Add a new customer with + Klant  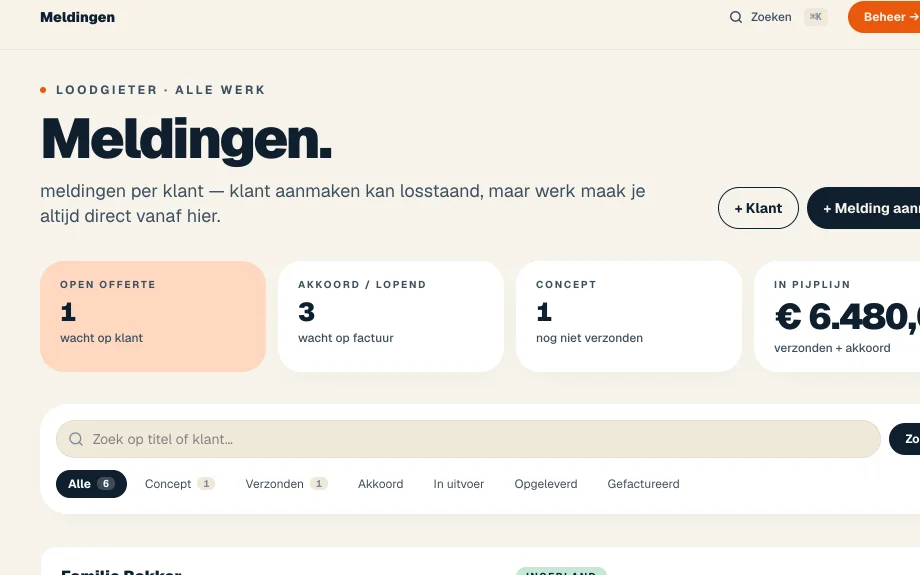click(758, 208)
